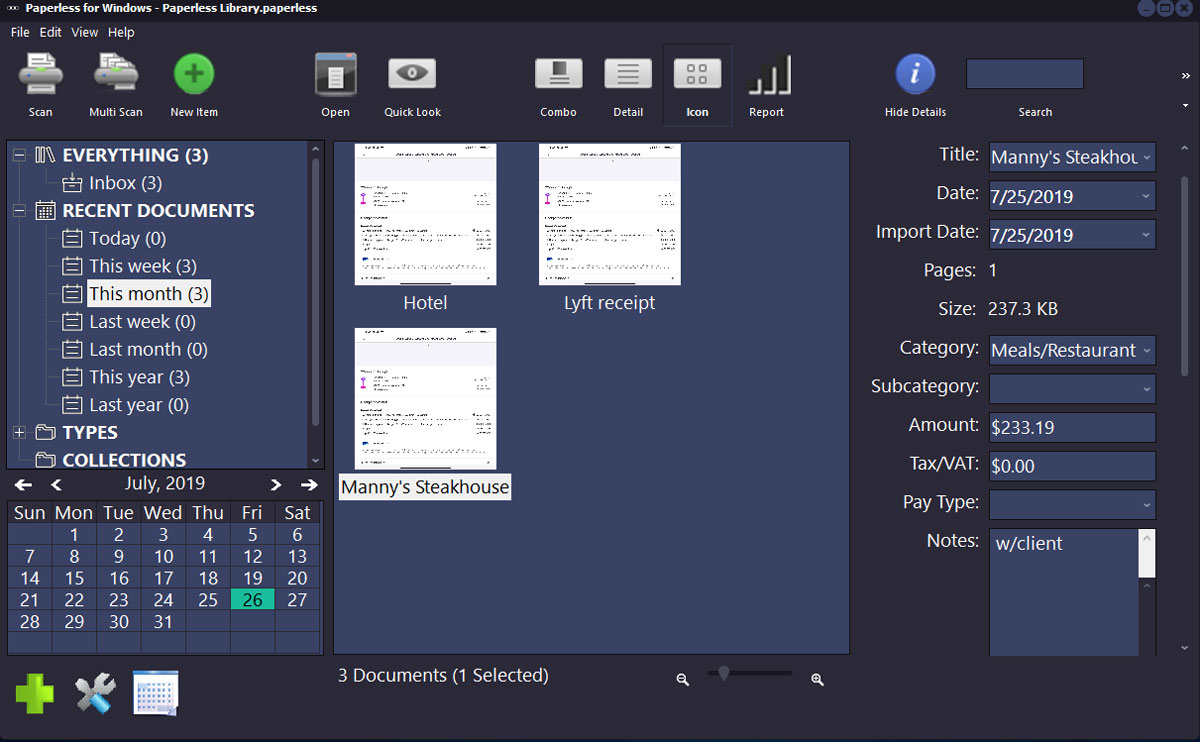Screen dimensions: 1200x742
Task: Click the wrench tools icon at bottom left
Action: [x=96, y=694]
